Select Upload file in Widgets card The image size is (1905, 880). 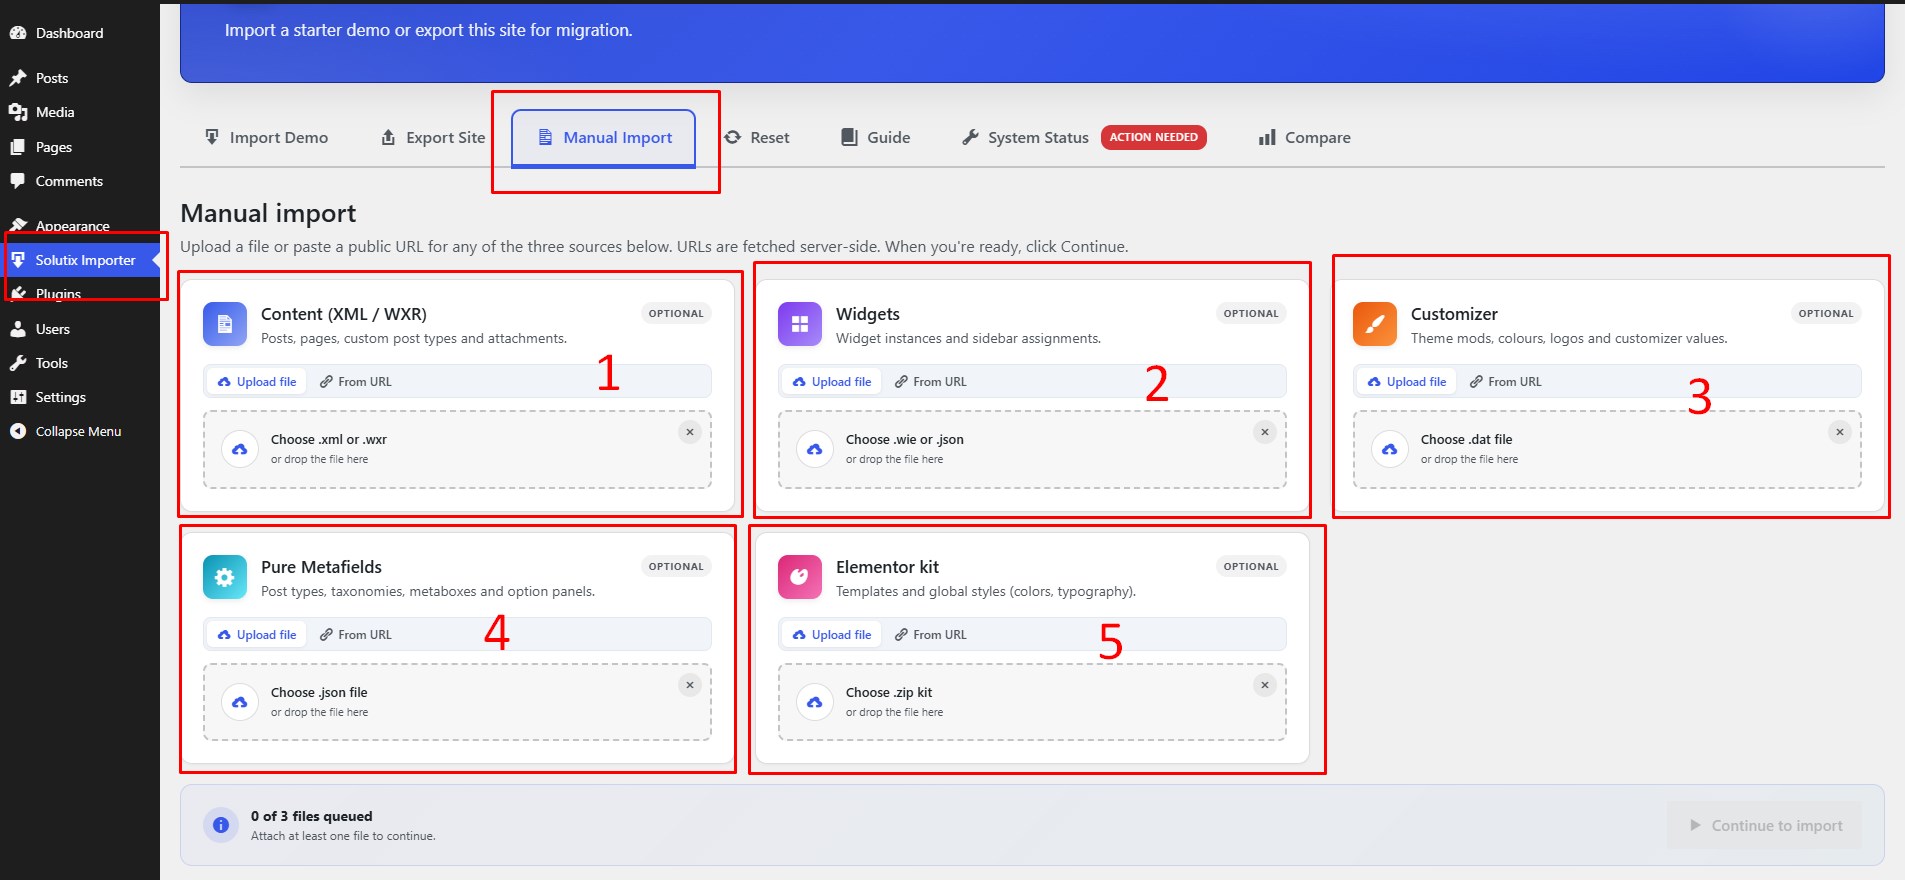coord(832,382)
